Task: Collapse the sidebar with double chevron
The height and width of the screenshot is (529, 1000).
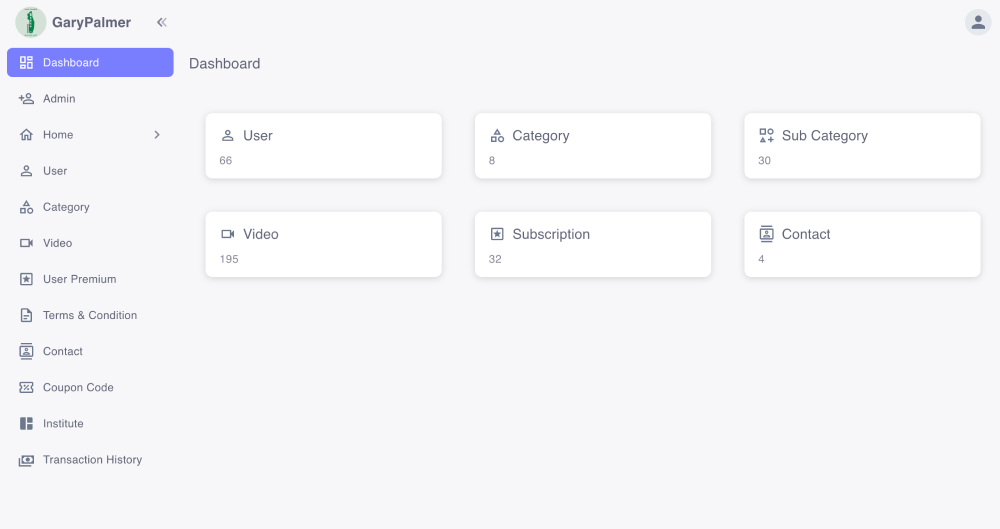Action: [161, 22]
